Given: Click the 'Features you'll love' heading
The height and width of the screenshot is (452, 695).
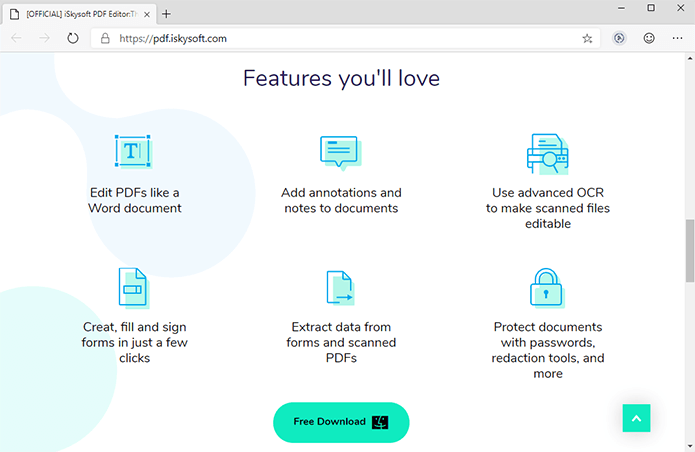Looking at the screenshot, I should (x=341, y=78).
